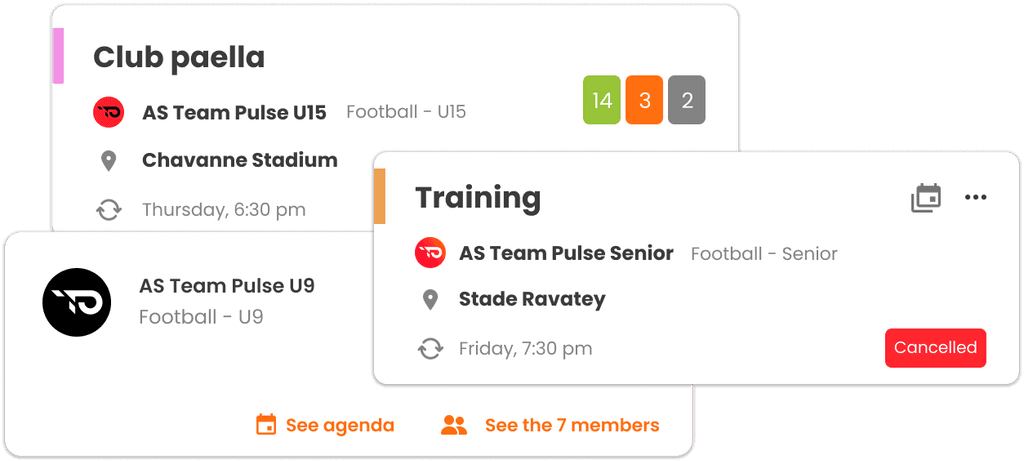Viewport: 1024px width, 461px height.
Task: Click the green 14 attendance badge
Action: tap(601, 100)
